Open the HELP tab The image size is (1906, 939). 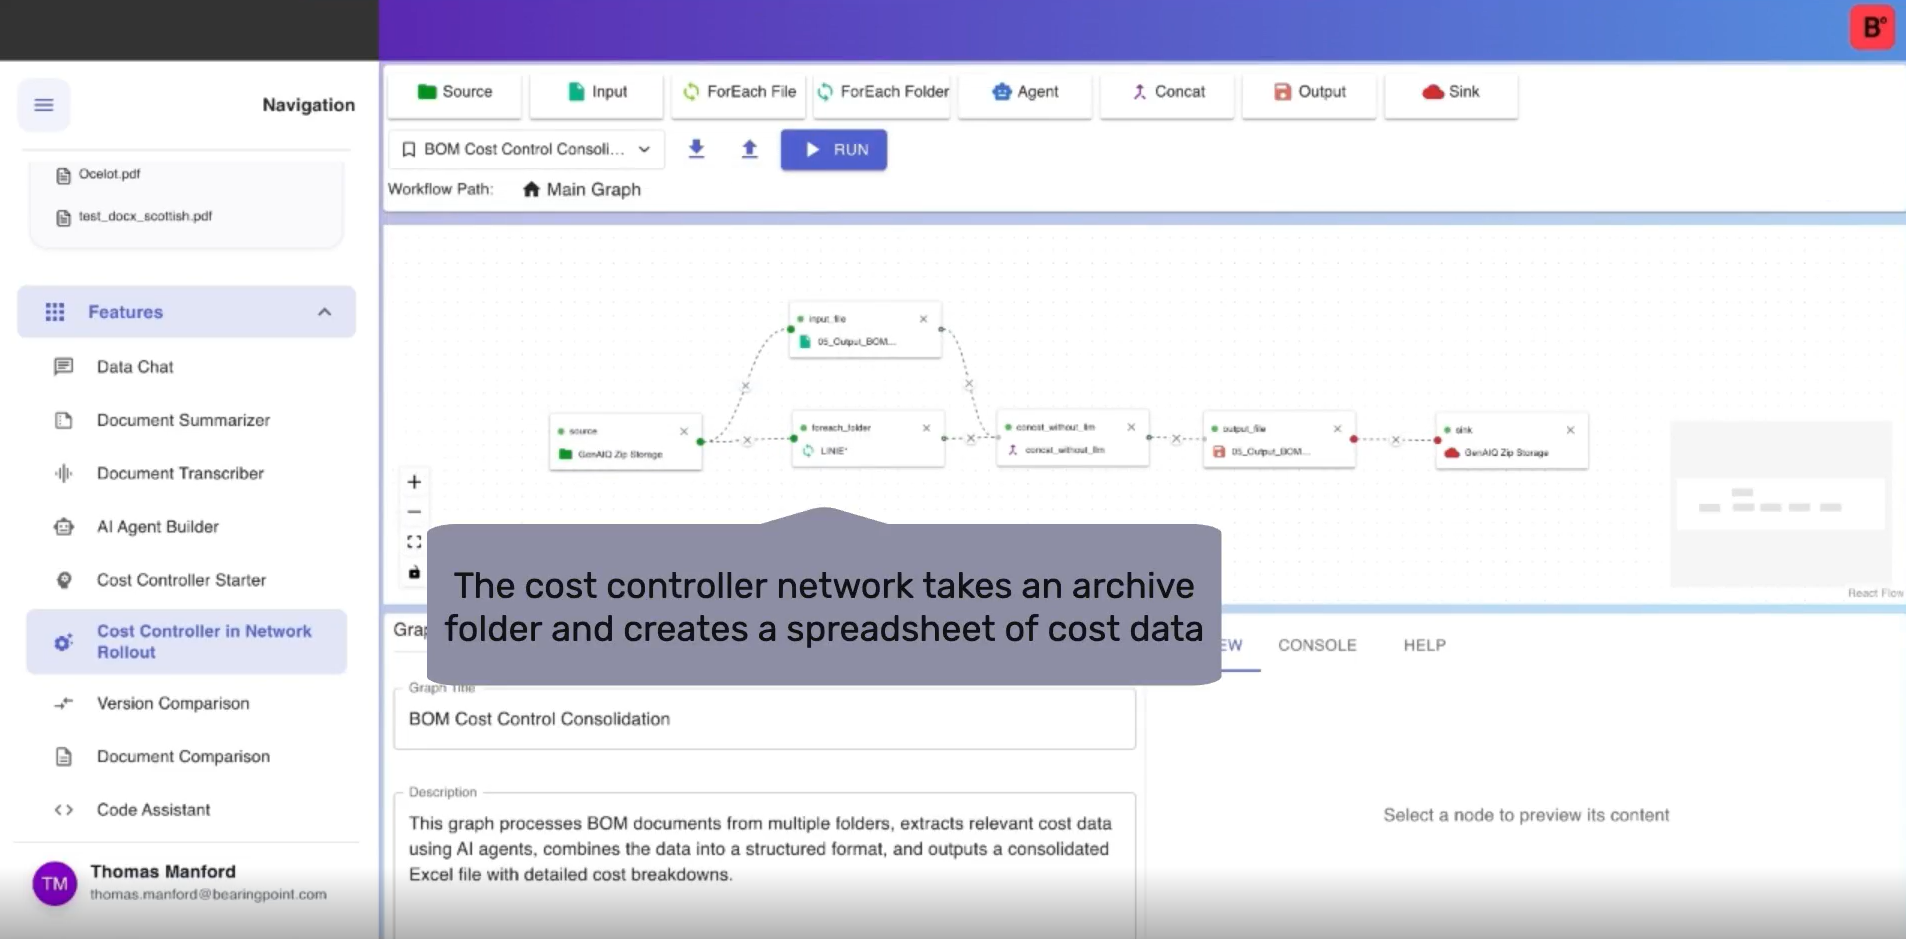pos(1424,646)
